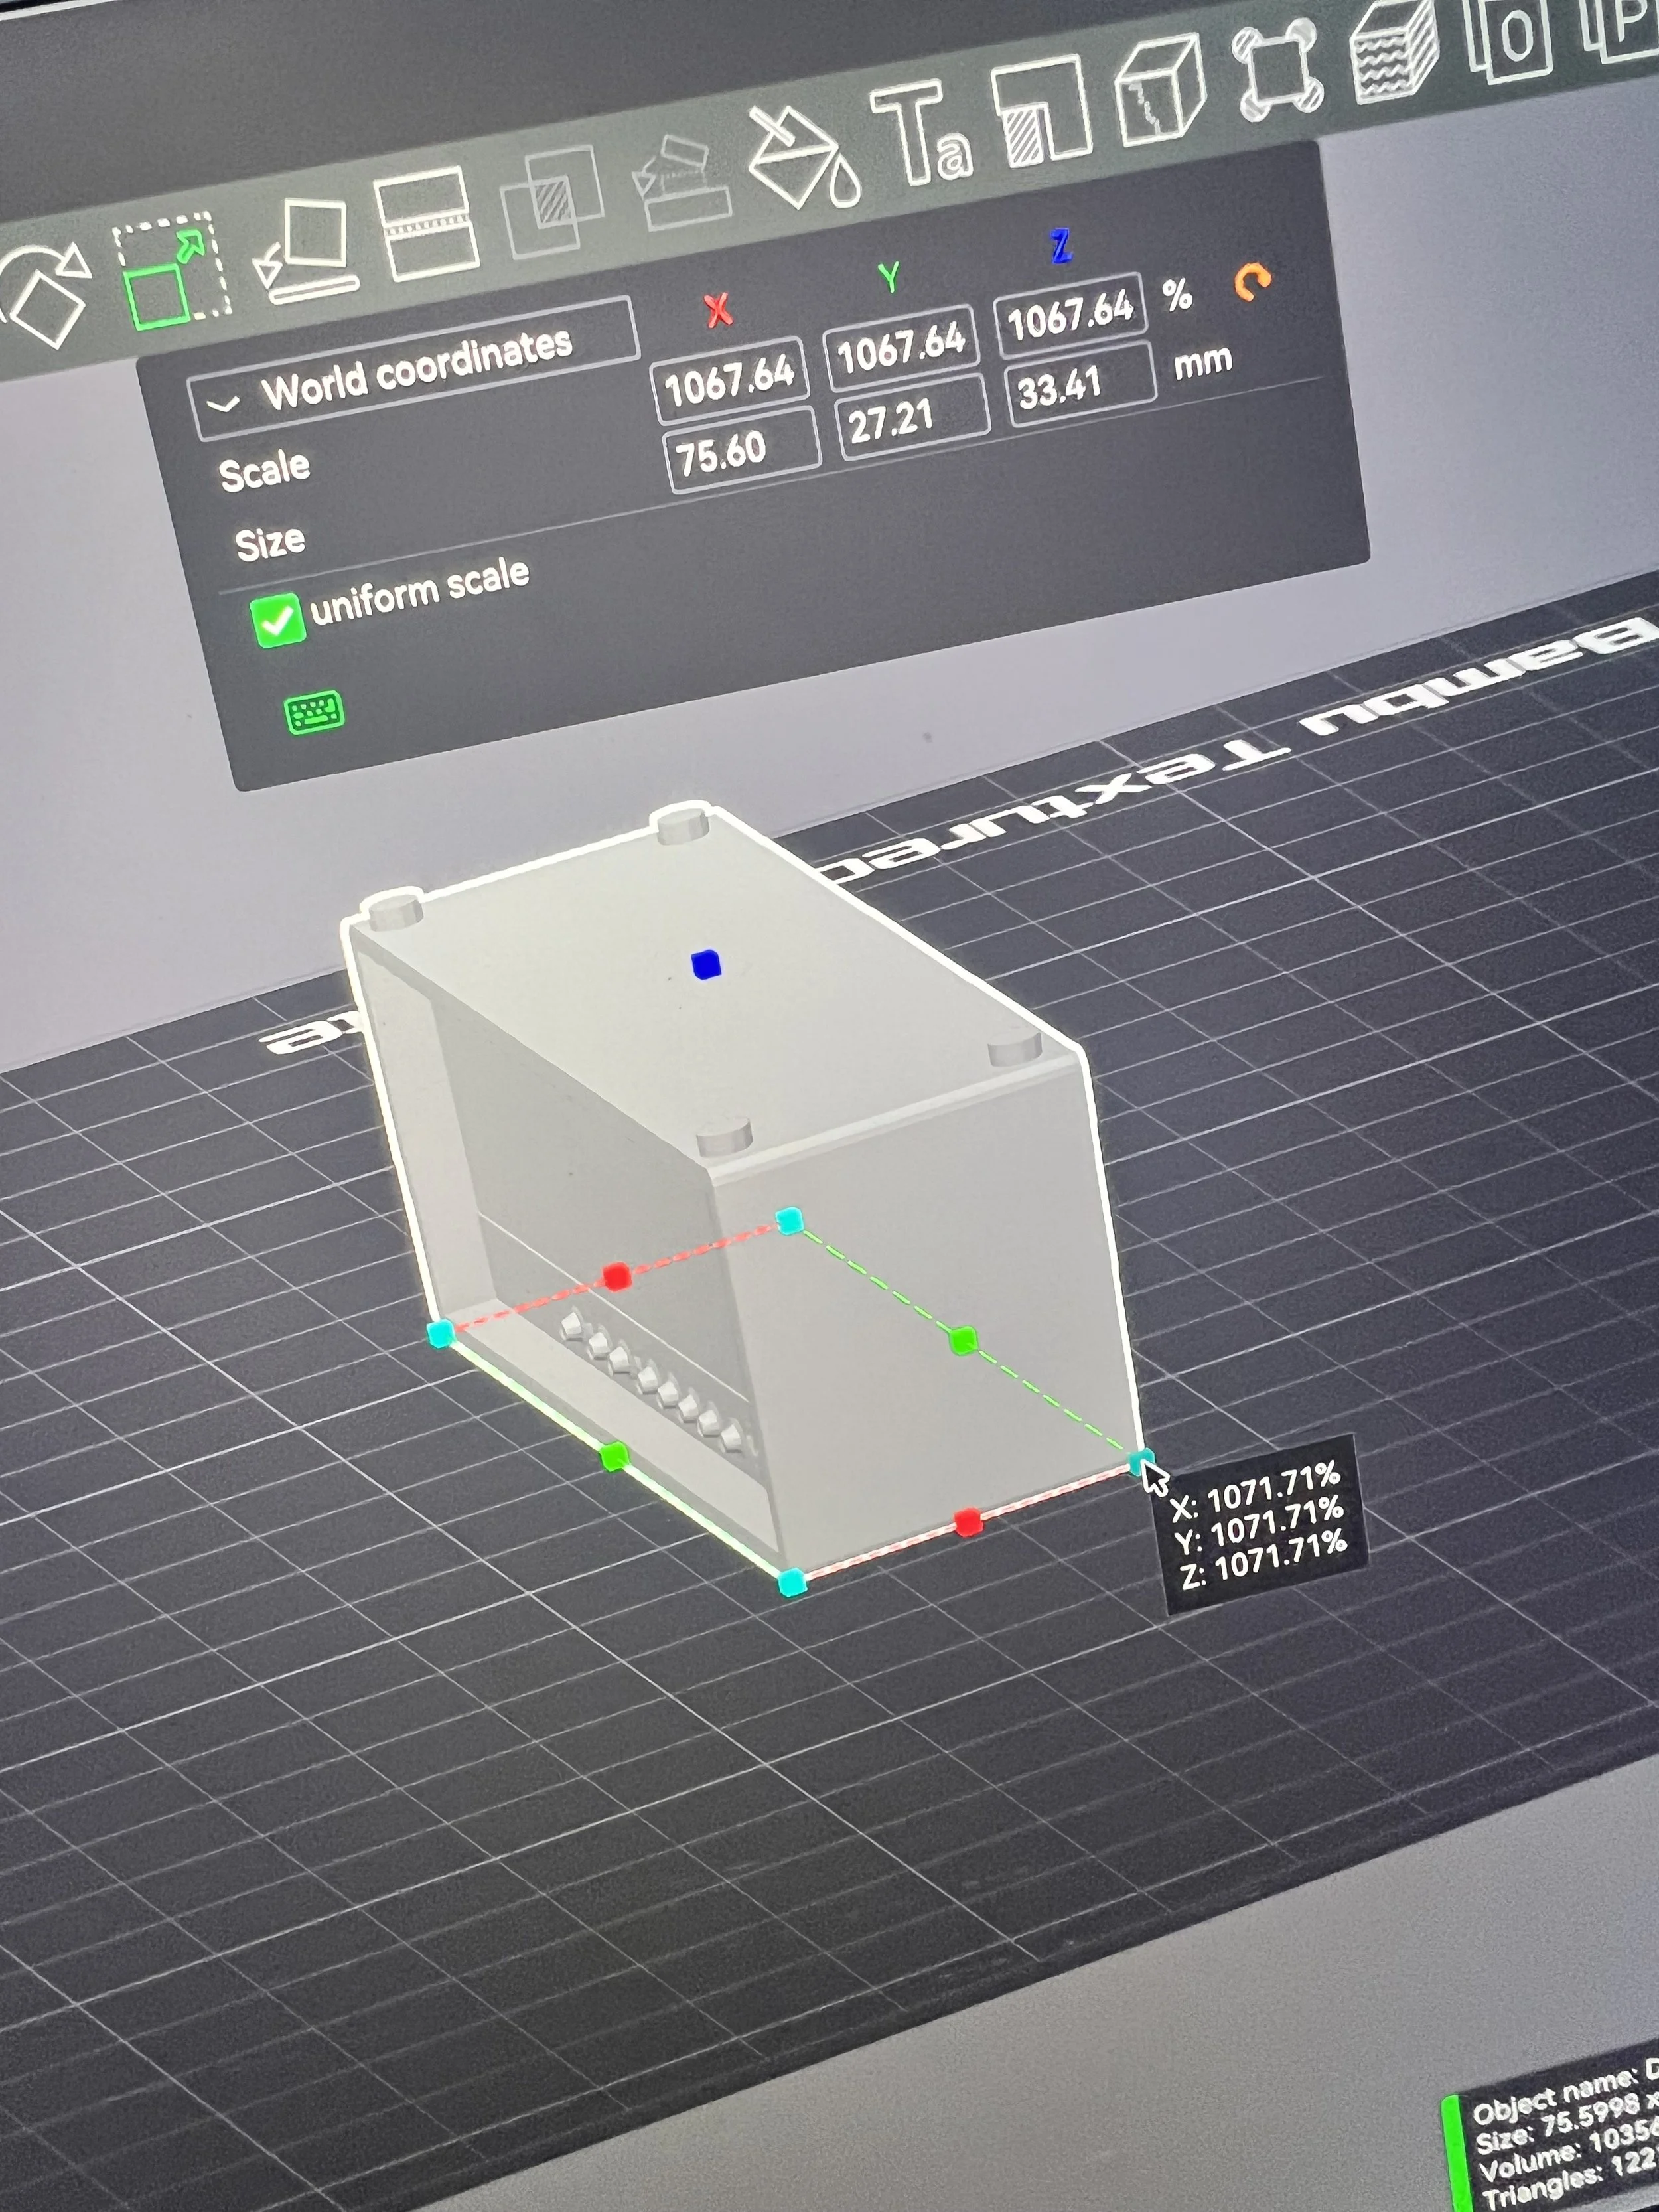This screenshot has width=1659, height=2212.
Task: Click the 'Size' row label
Action: pos(270,542)
